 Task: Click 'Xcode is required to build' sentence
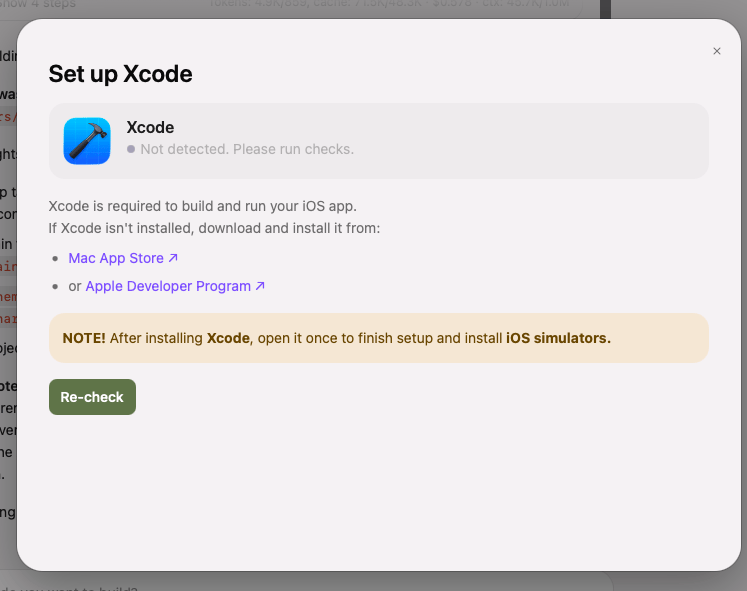[x=202, y=206]
